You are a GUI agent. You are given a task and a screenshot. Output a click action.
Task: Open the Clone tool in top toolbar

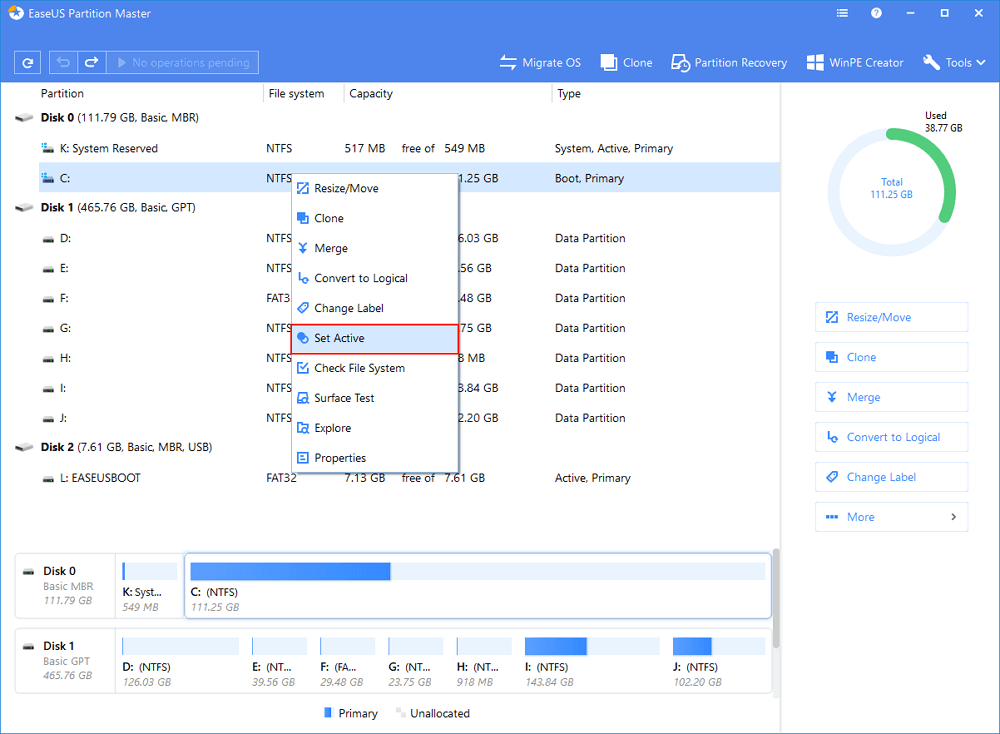click(626, 62)
